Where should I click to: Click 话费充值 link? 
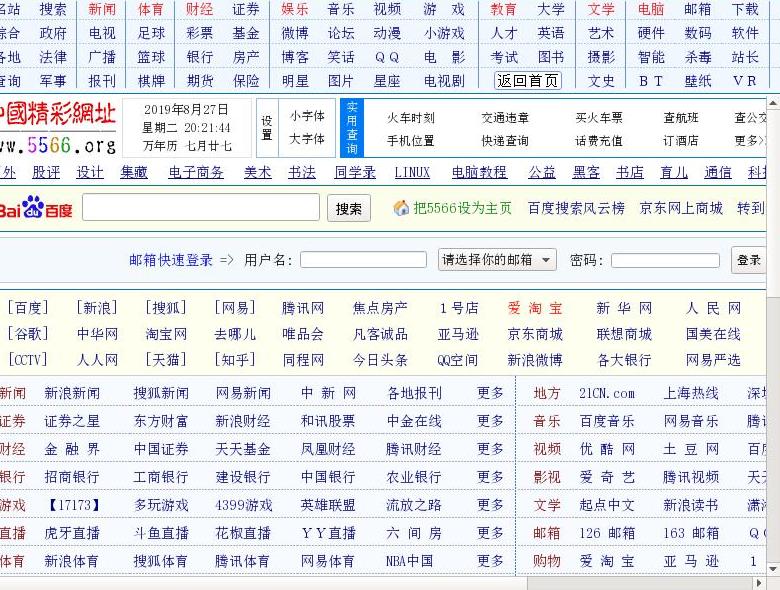tap(599, 141)
